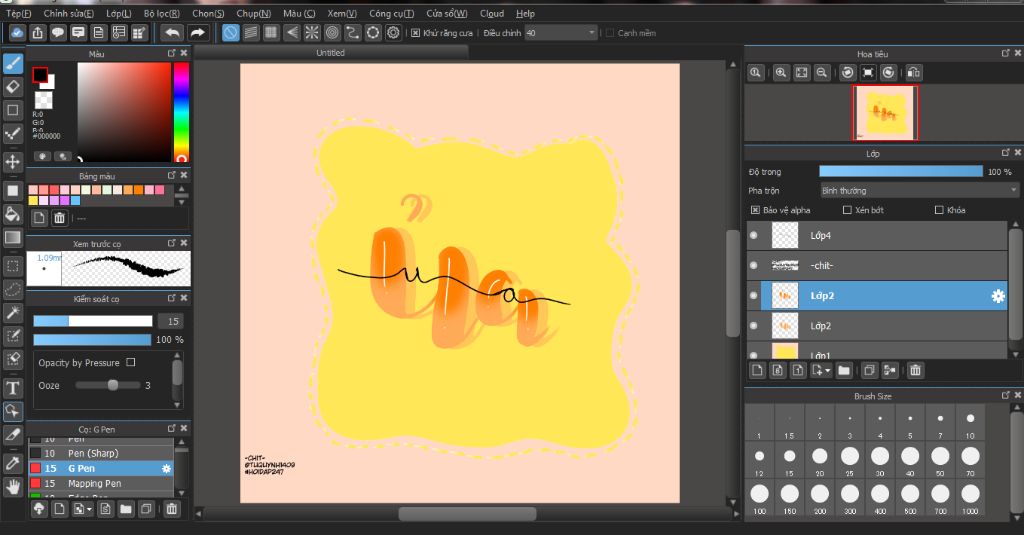Select transparent color checker swatch
Image resolution: width=1024 pixels, height=535 pixels.
click(43, 100)
